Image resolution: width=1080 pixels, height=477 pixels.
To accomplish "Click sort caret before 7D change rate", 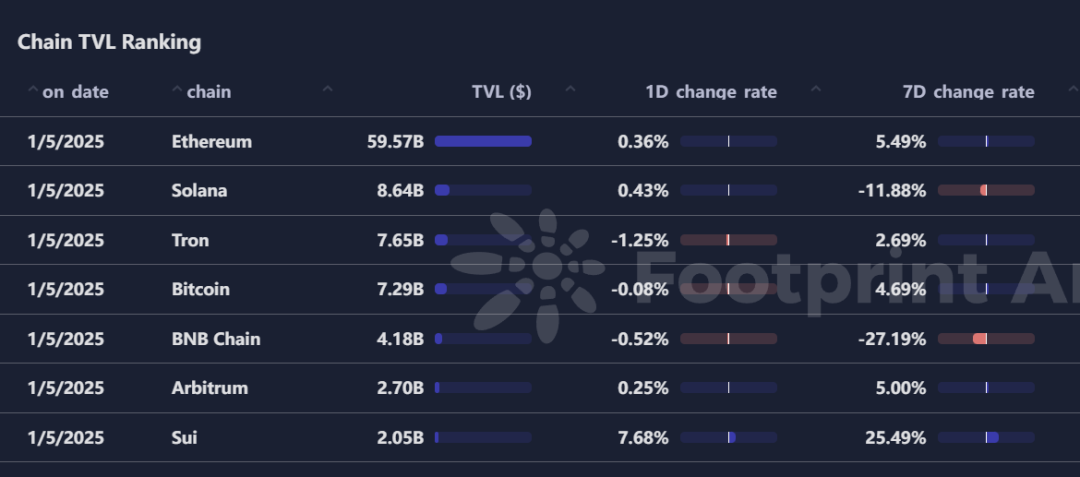I will pos(816,89).
